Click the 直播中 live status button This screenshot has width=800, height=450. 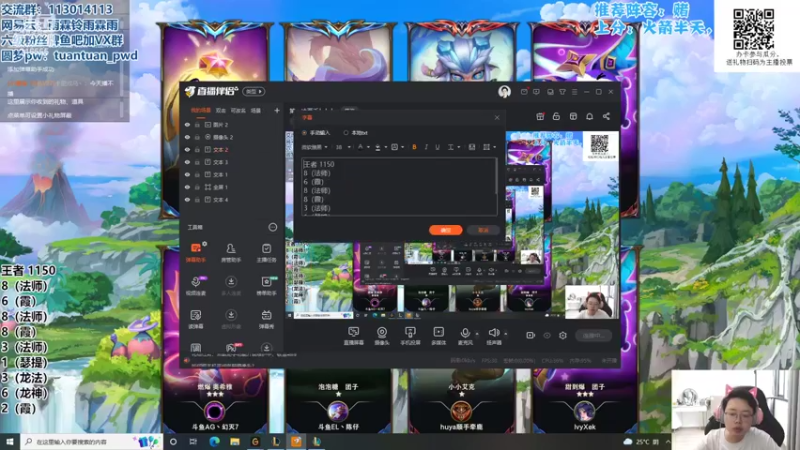[593, 335]
